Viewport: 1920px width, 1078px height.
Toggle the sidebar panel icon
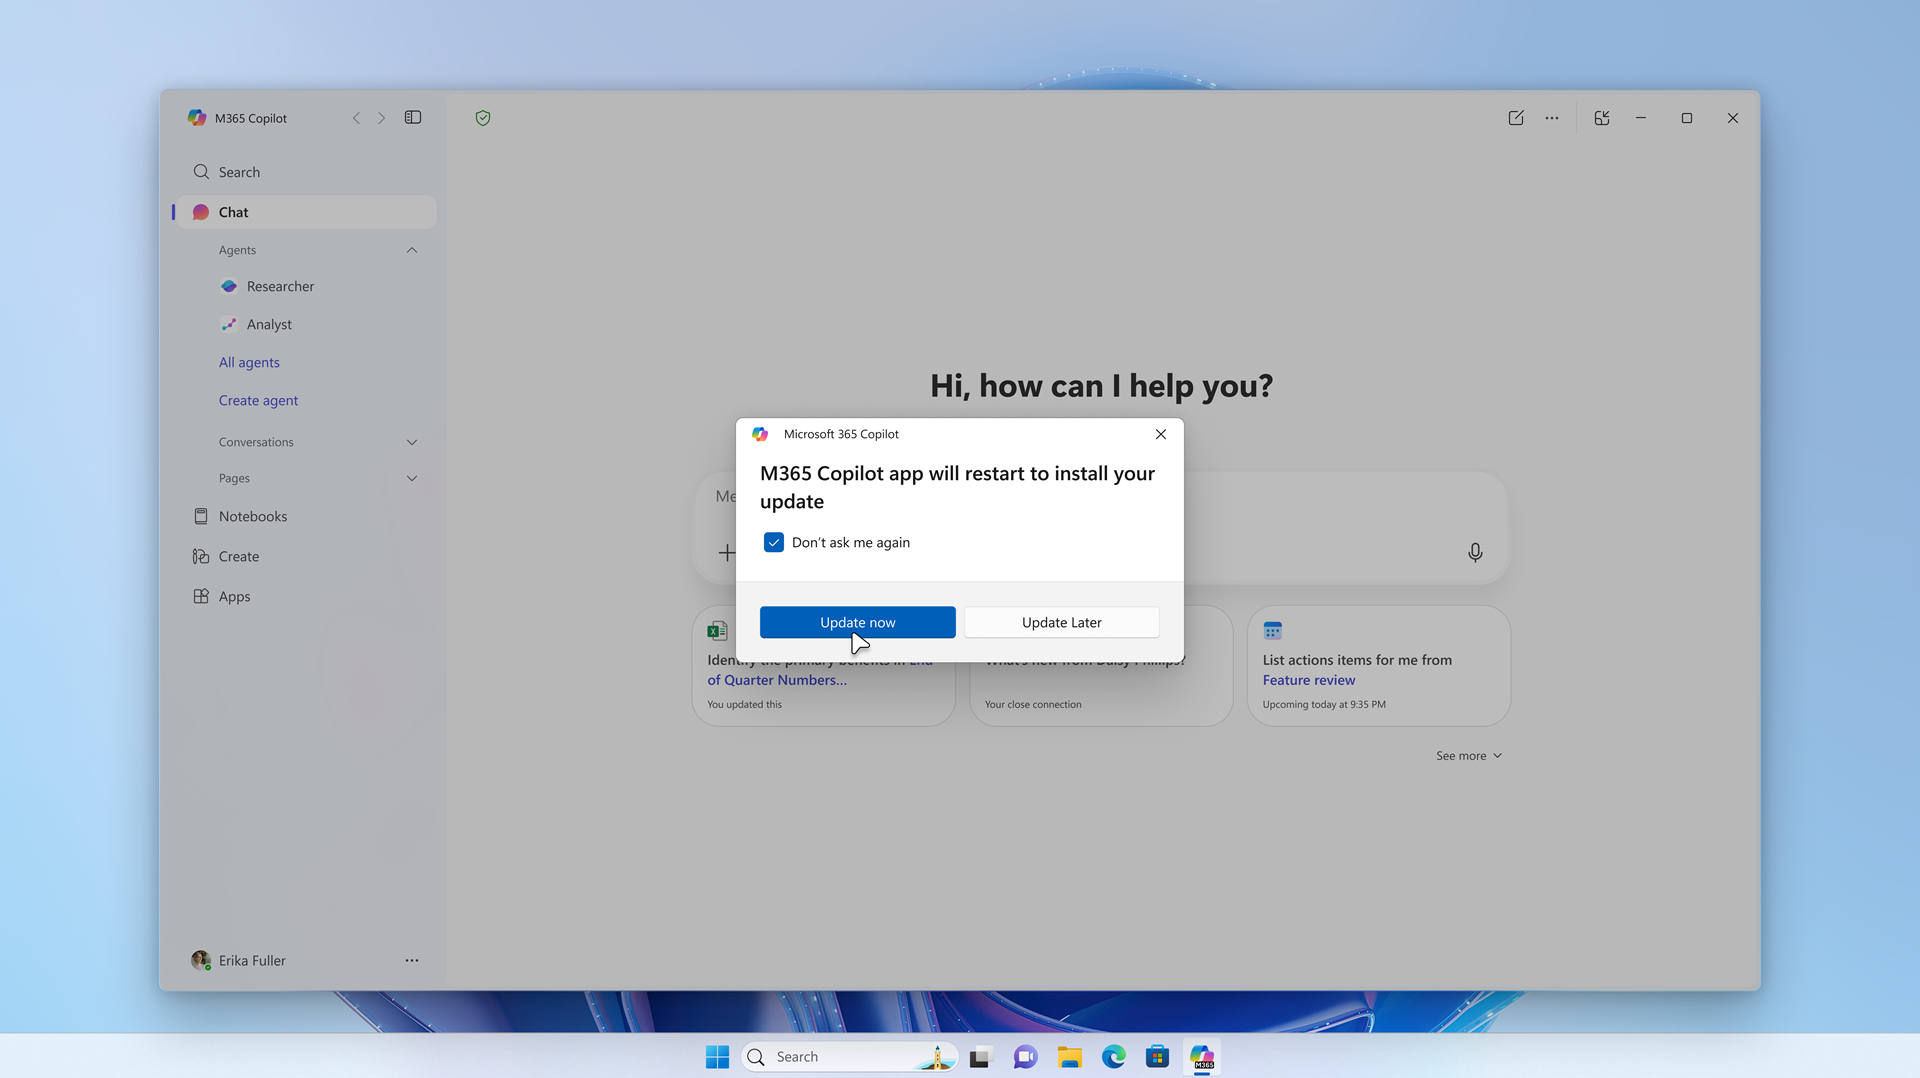[413, 118]
